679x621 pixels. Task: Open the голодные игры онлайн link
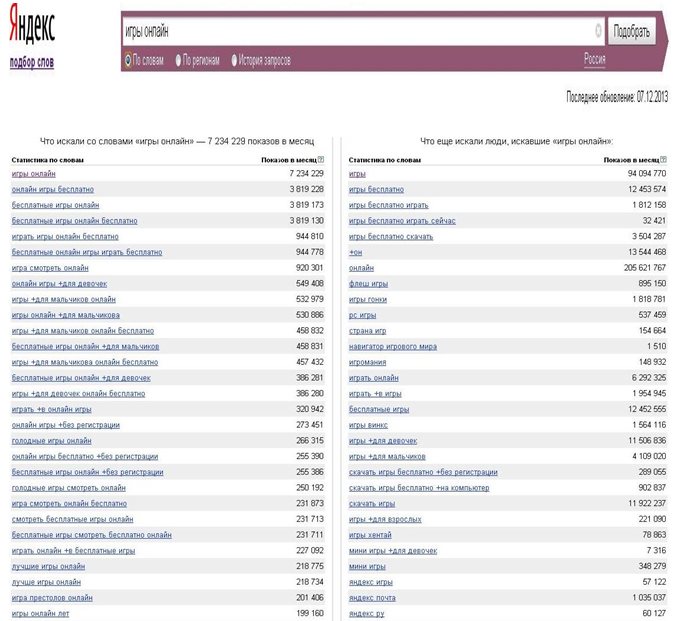52,441
